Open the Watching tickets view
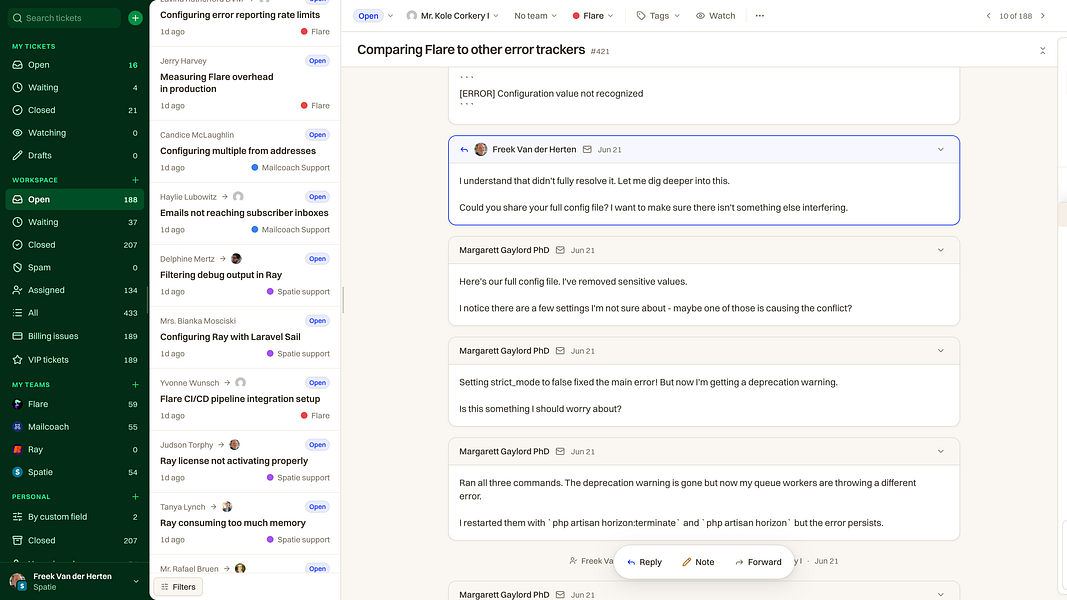Image resolution: width=1067 pixels, height=600 pixels. click(x=75, y=133)
